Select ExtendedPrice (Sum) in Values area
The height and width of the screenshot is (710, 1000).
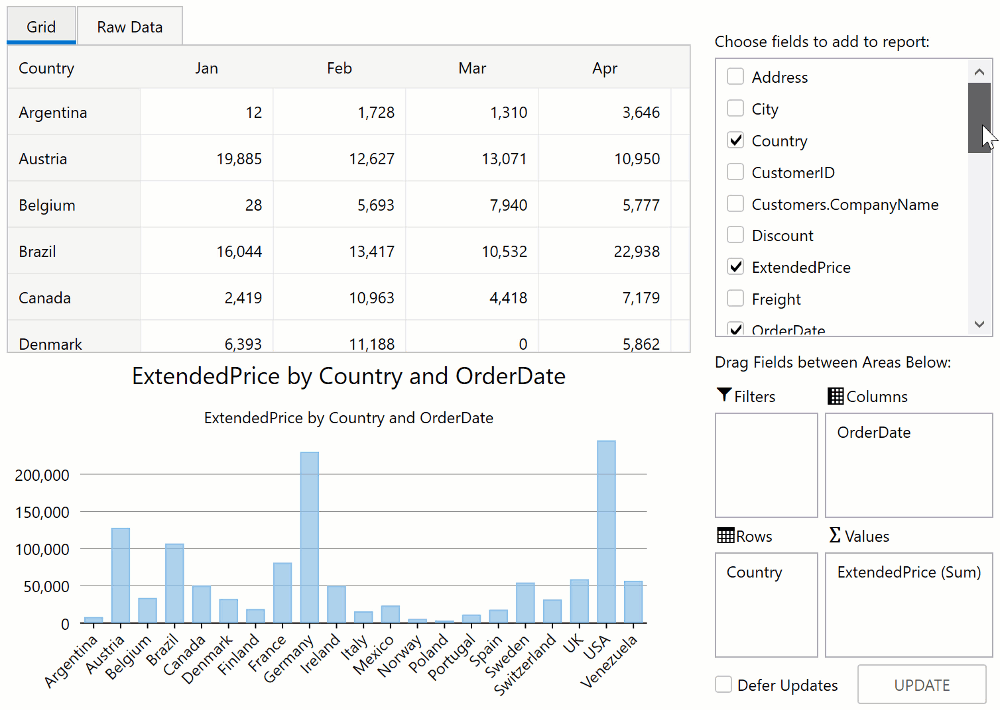pos(909,572)
